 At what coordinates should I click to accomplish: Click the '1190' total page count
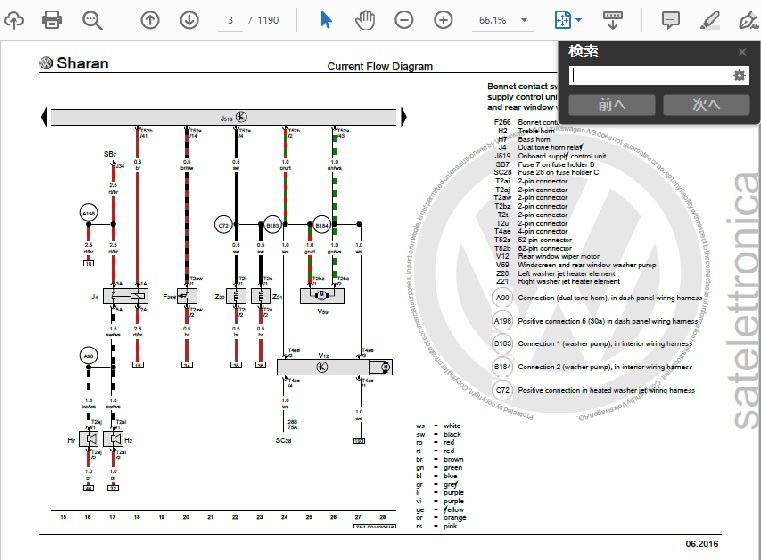coord(268,20)
